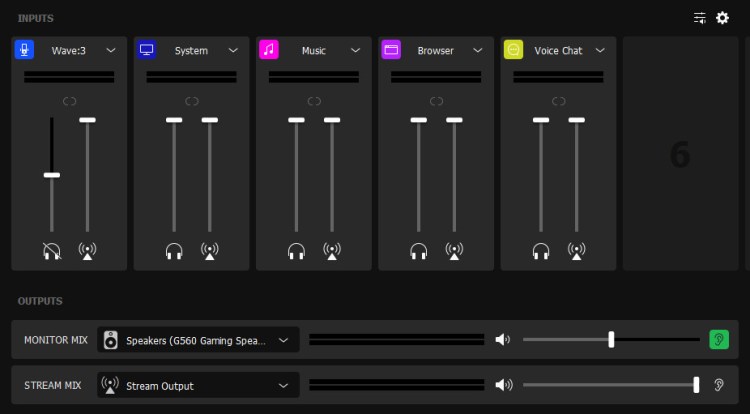Click the pink Music note channel icon

(269, 50)
